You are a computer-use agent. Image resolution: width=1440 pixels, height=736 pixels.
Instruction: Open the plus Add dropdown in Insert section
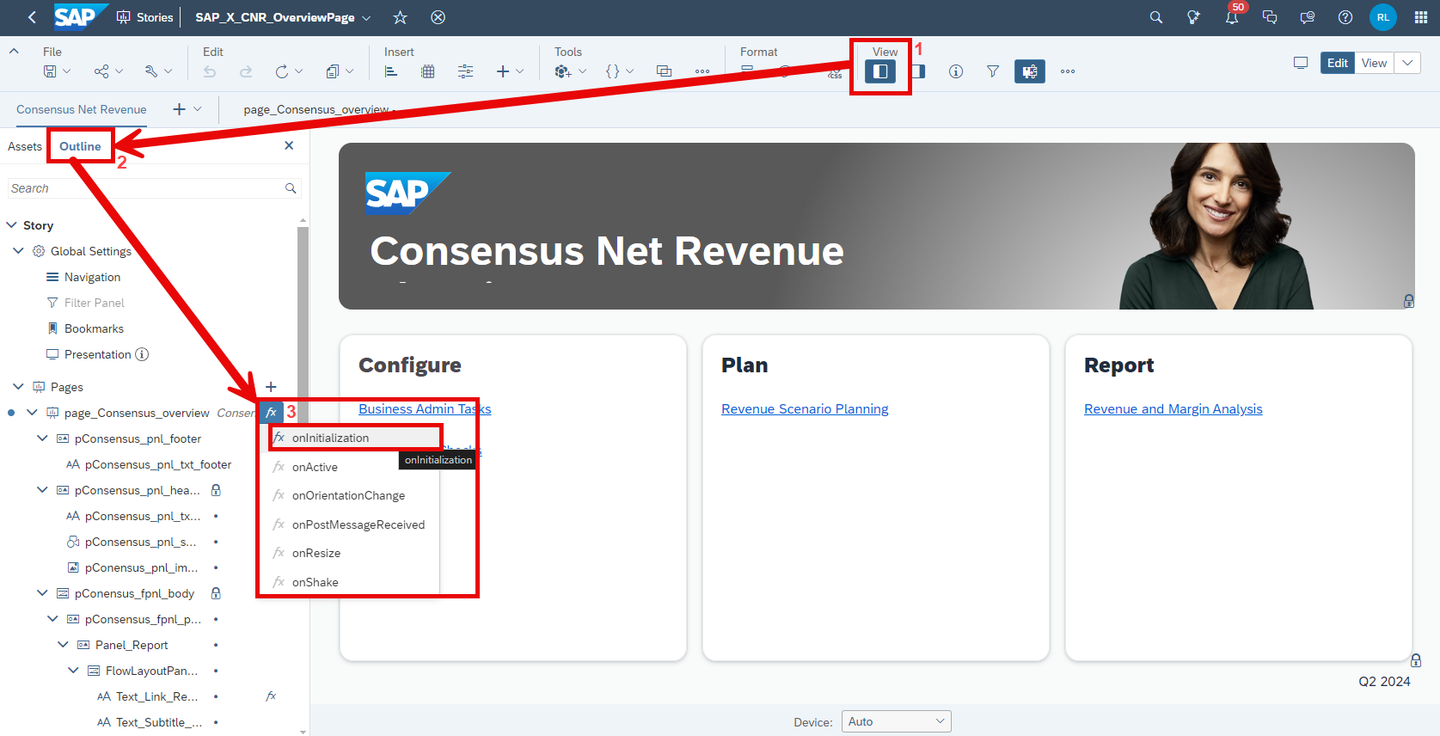click(x=510, y=71)
